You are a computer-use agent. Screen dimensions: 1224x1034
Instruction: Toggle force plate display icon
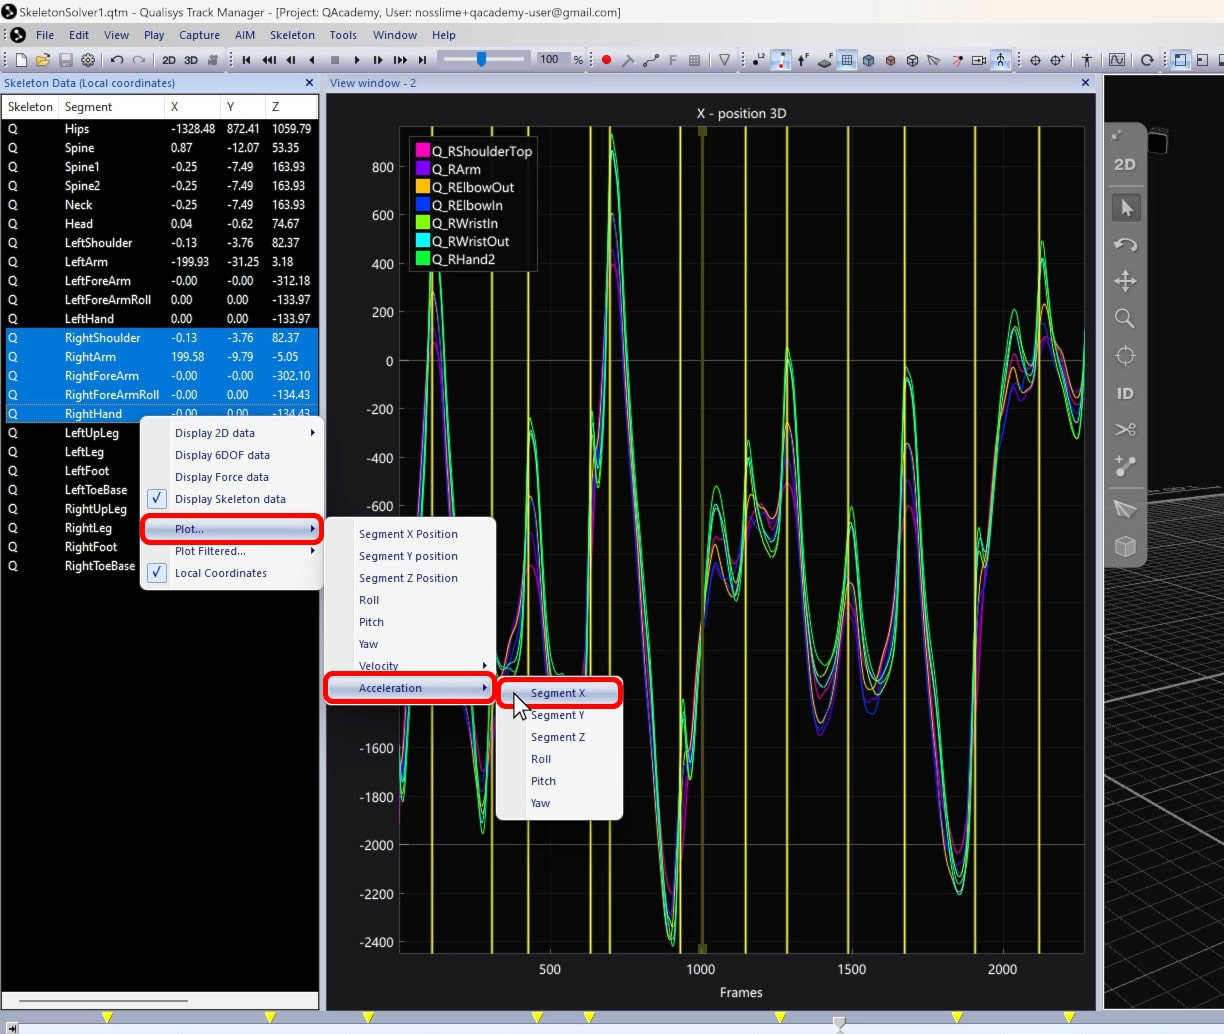click(x=825, y=60)
